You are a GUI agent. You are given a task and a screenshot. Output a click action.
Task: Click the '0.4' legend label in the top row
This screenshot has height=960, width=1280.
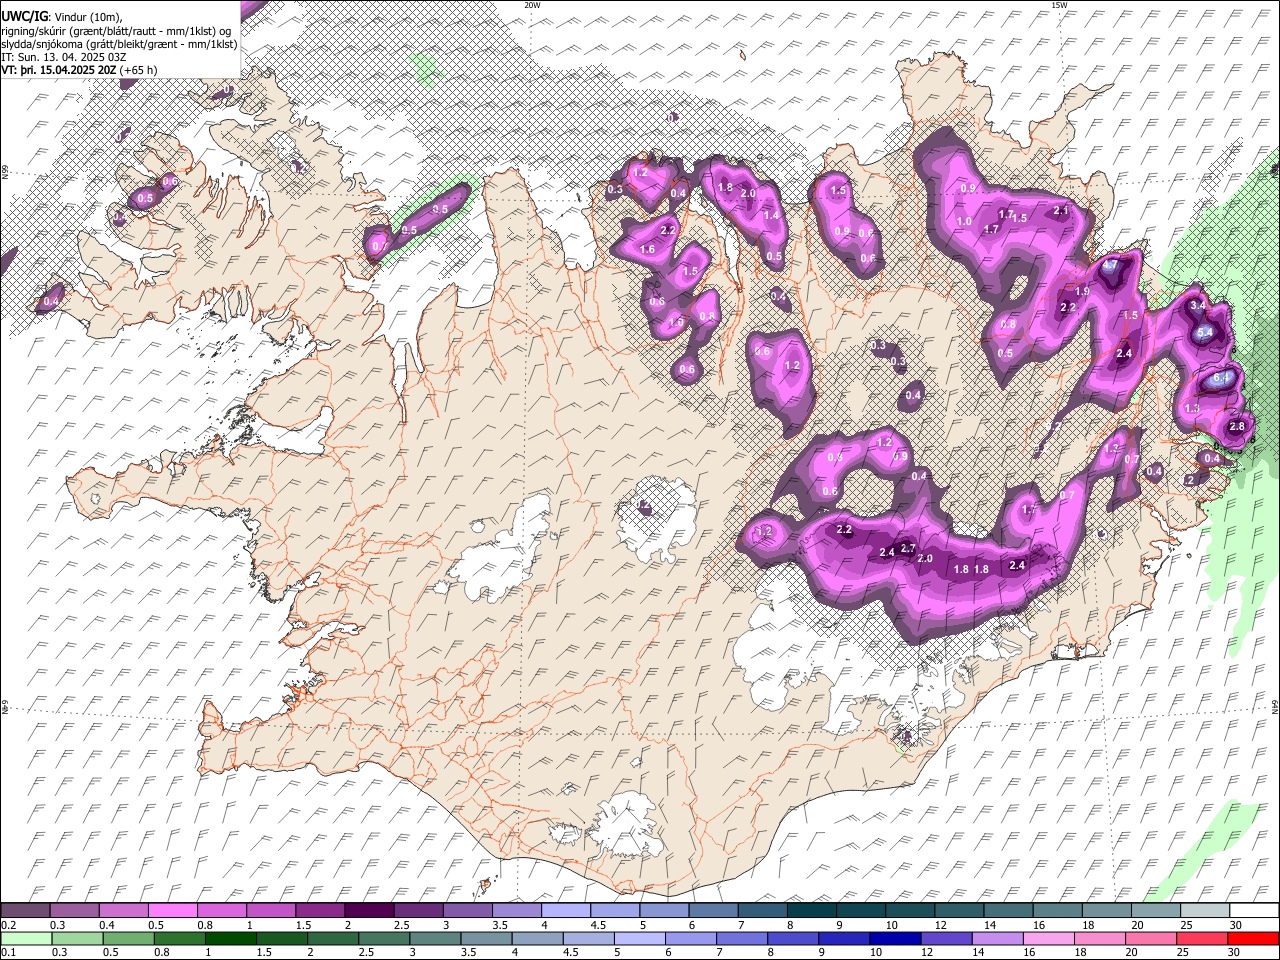click(x=107, y=924)
